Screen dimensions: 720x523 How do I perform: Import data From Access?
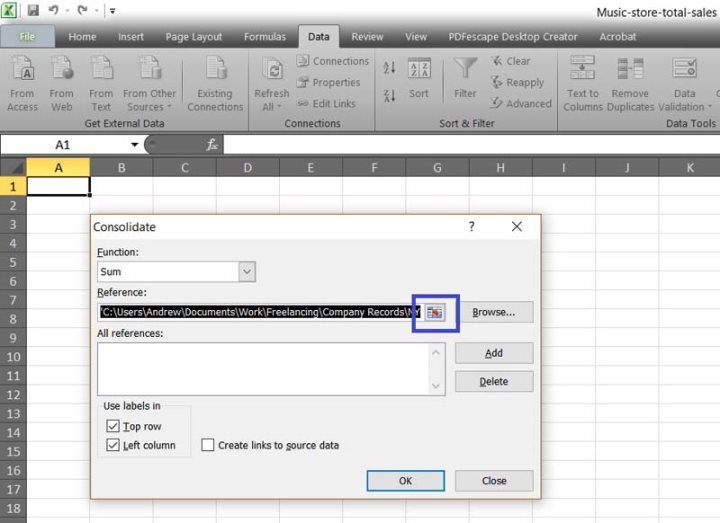tap(22, 84)
